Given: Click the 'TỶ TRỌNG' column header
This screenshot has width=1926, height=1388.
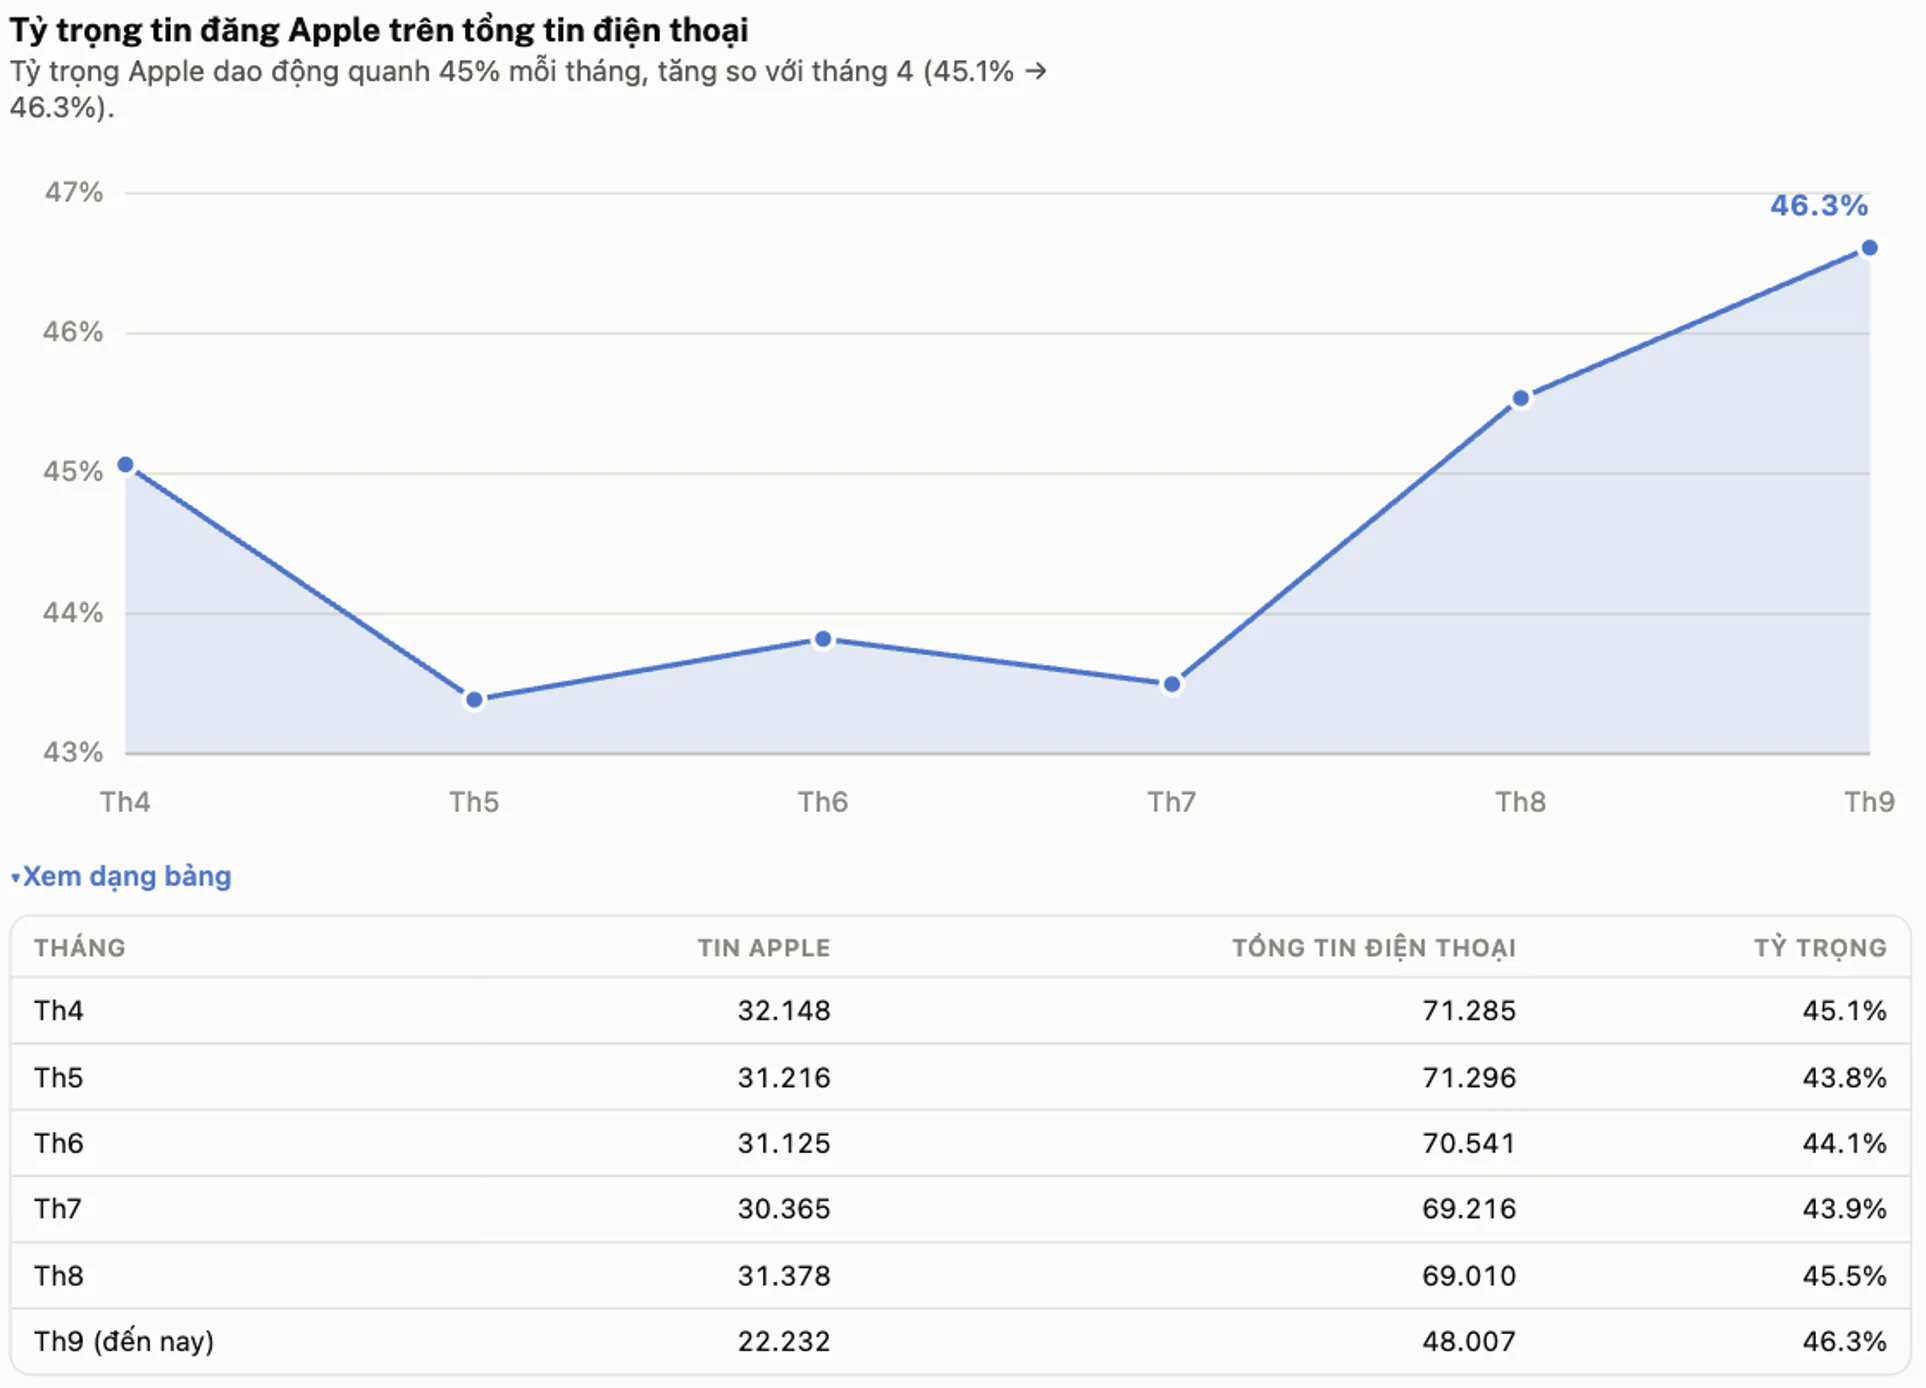Looking at the screenshot, I should click(x=1820, y=948).
